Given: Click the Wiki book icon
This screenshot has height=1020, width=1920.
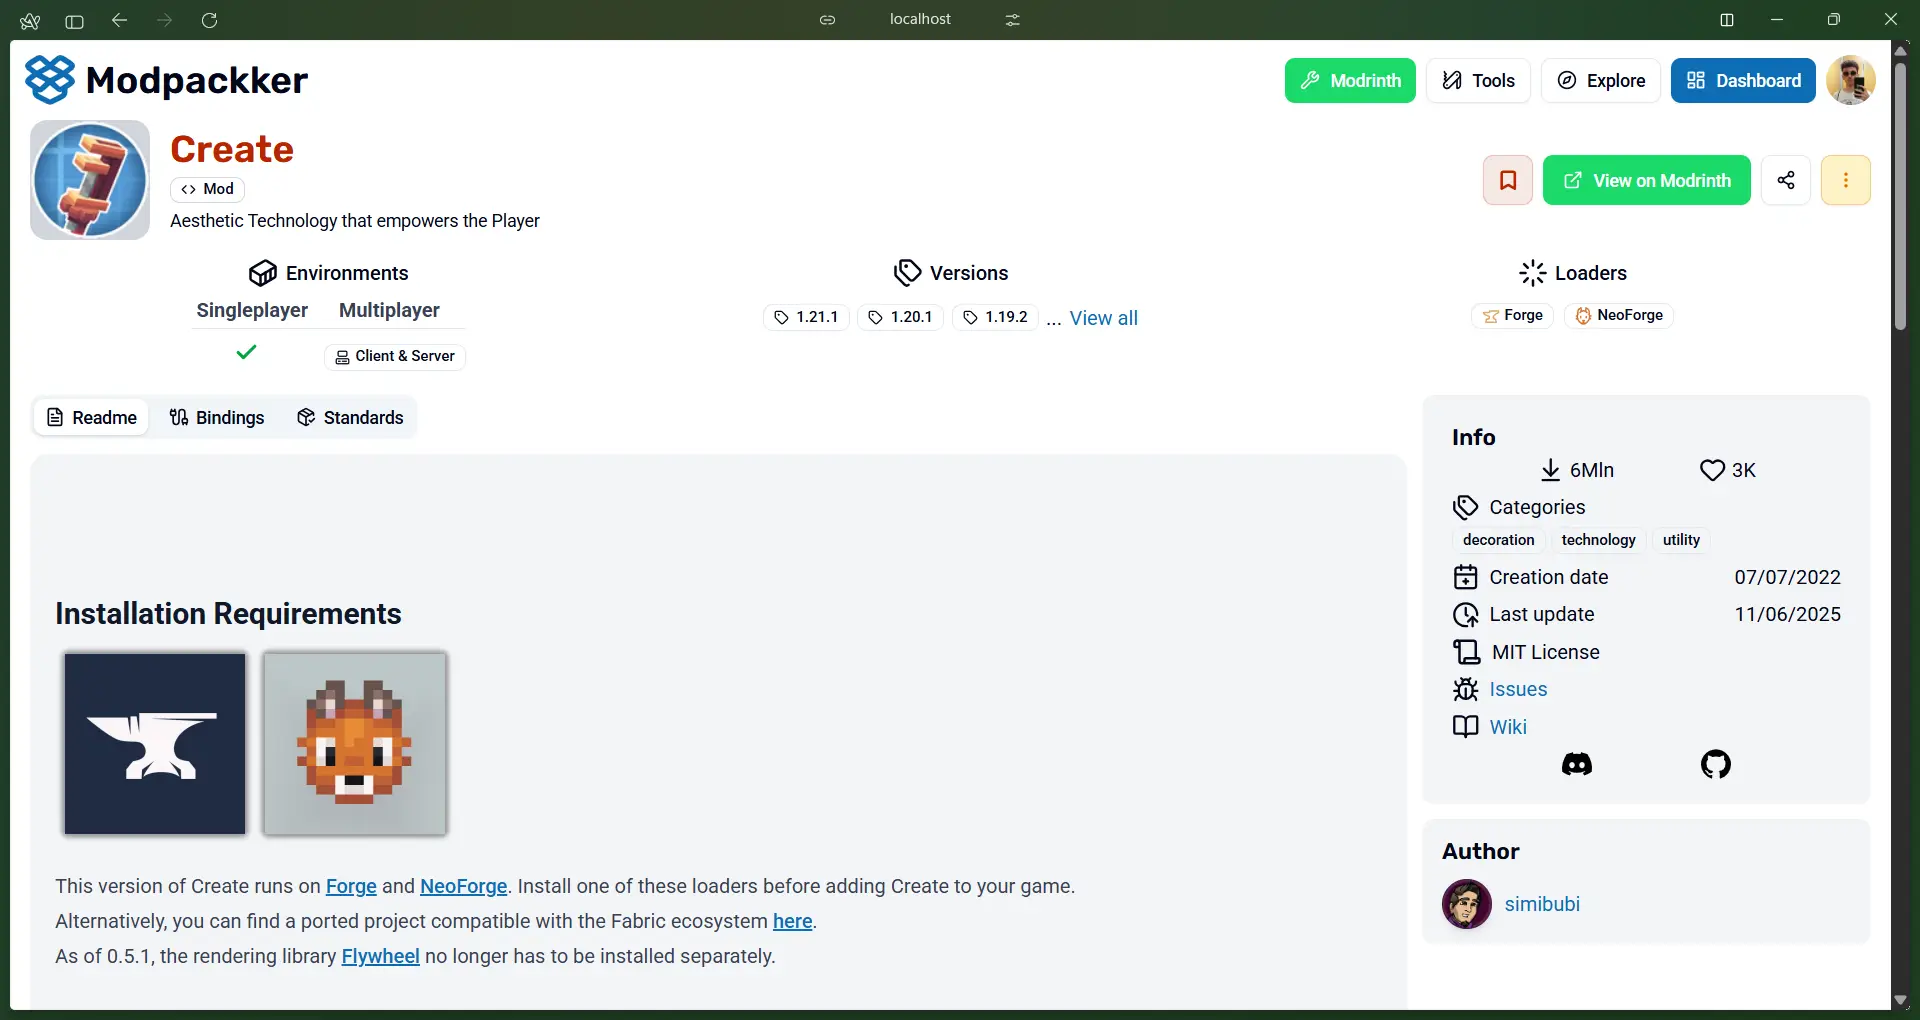Looking at the screenshot, I should click(1466, 727).
